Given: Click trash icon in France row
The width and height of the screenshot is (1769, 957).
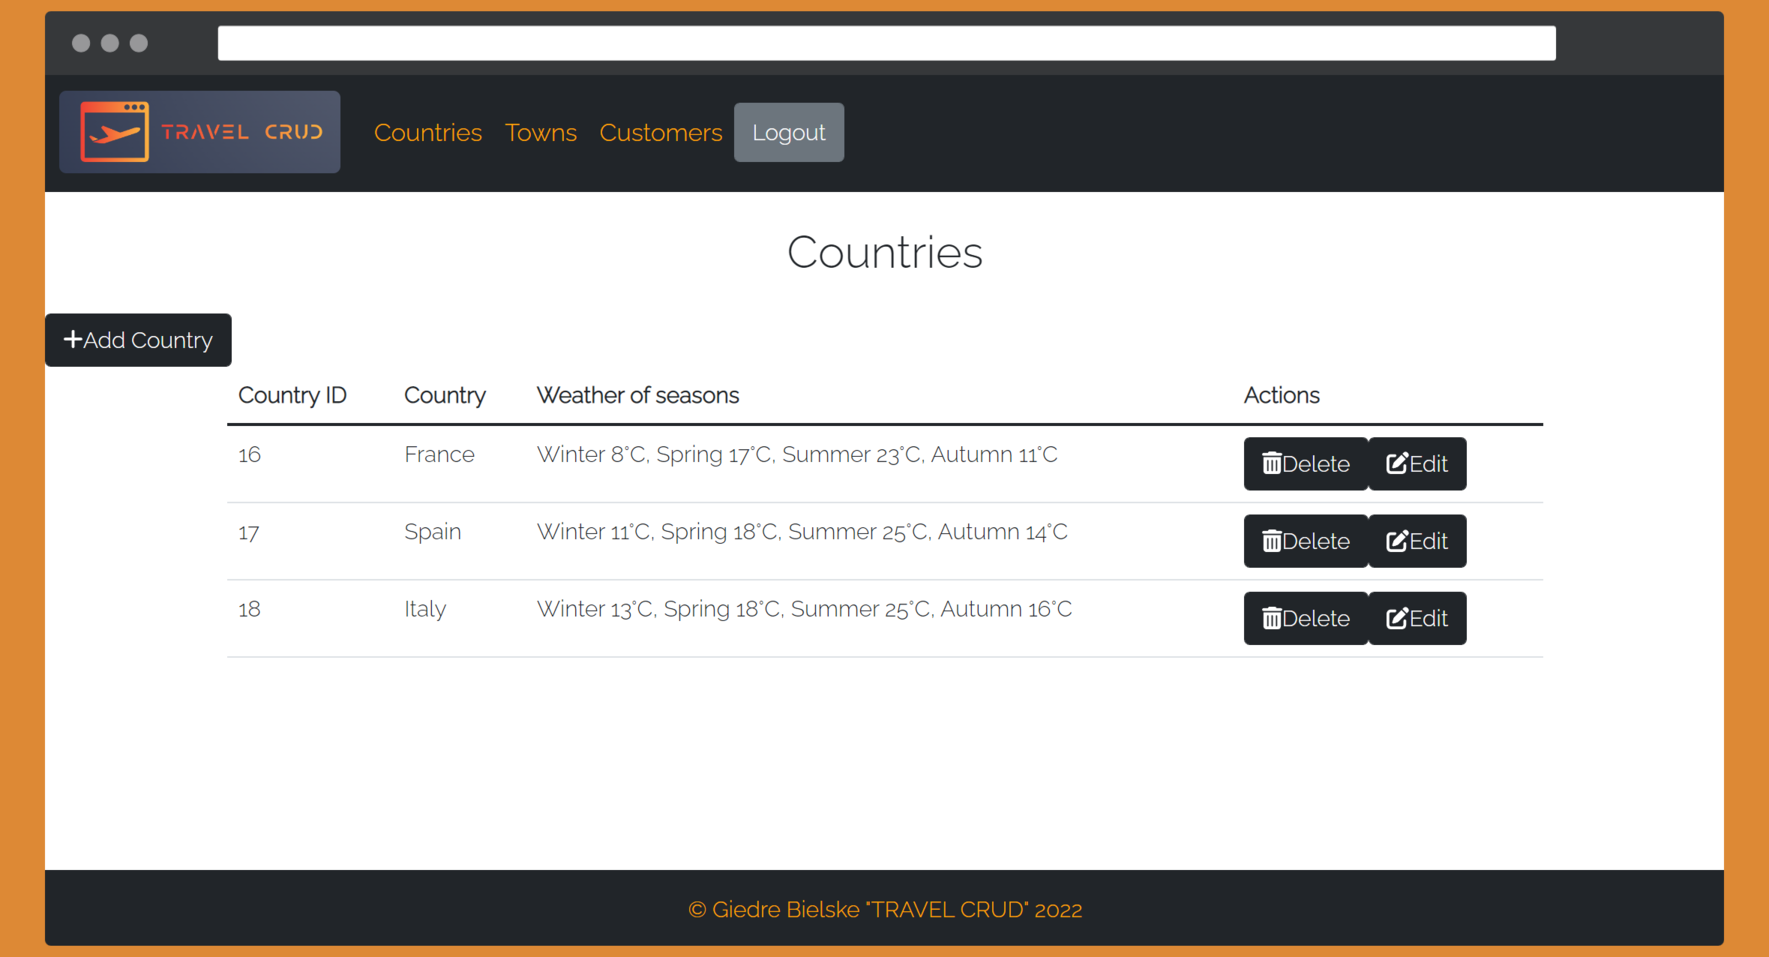Looking at the screenshot, I should click(x=1271, y=464).
